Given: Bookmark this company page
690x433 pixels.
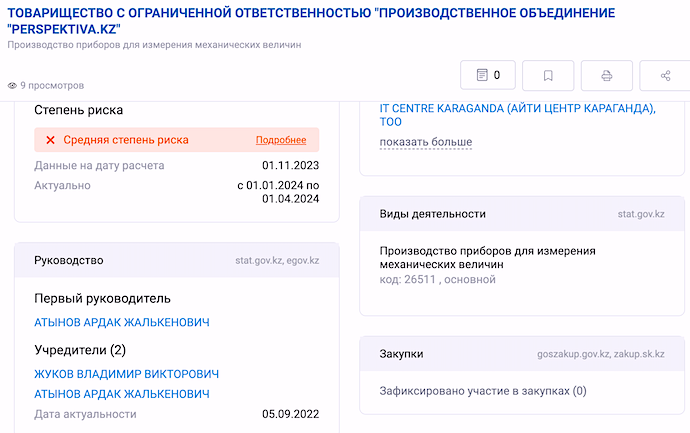Looking at the screenshot, I should coord(548,75).
